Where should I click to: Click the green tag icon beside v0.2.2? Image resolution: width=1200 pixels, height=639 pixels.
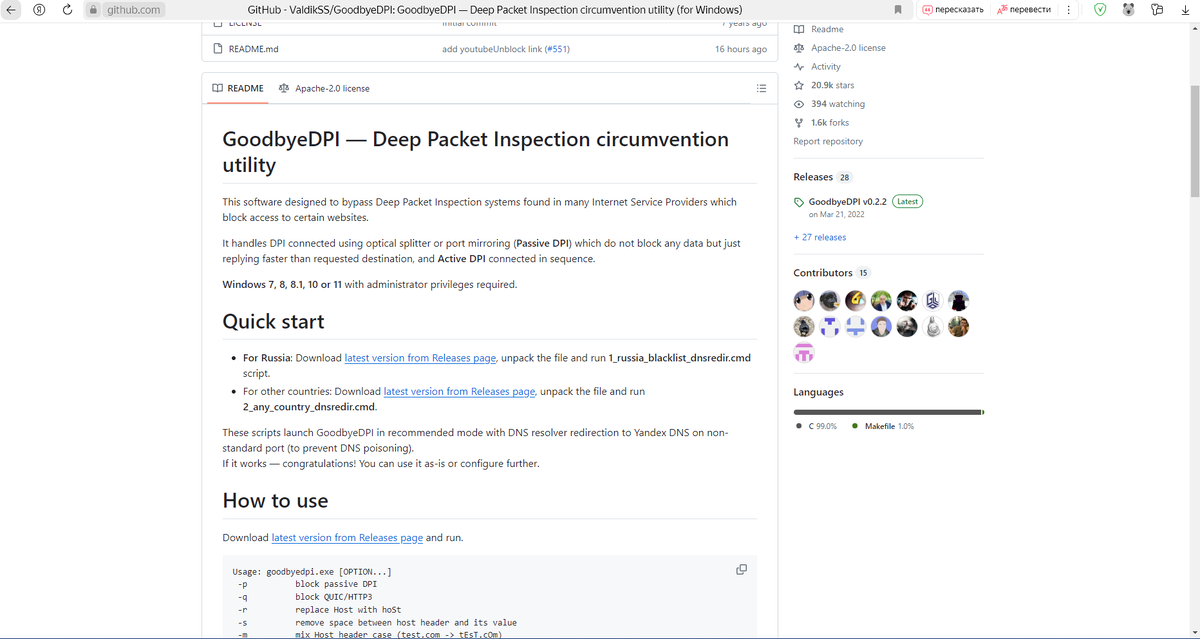pos(799,202)
